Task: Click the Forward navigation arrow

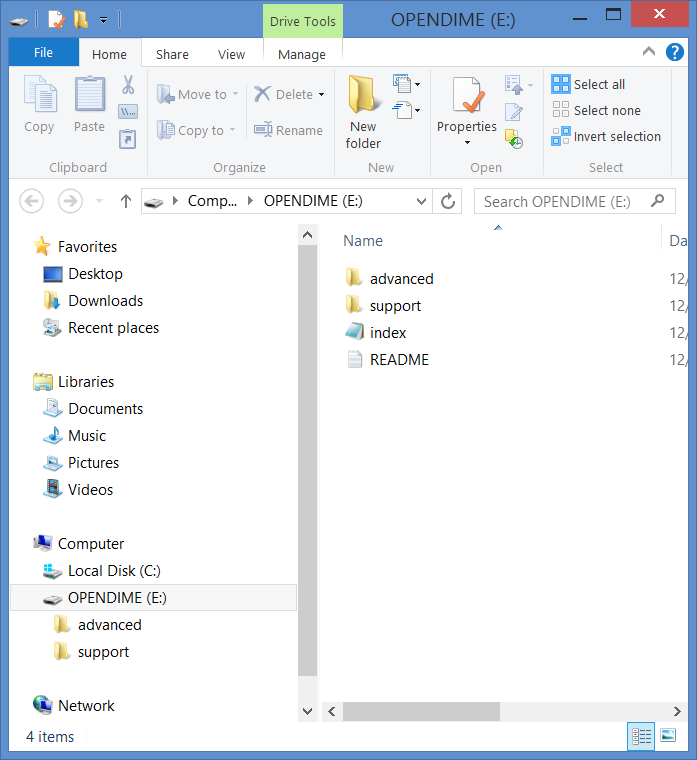Action: [70, 201]
